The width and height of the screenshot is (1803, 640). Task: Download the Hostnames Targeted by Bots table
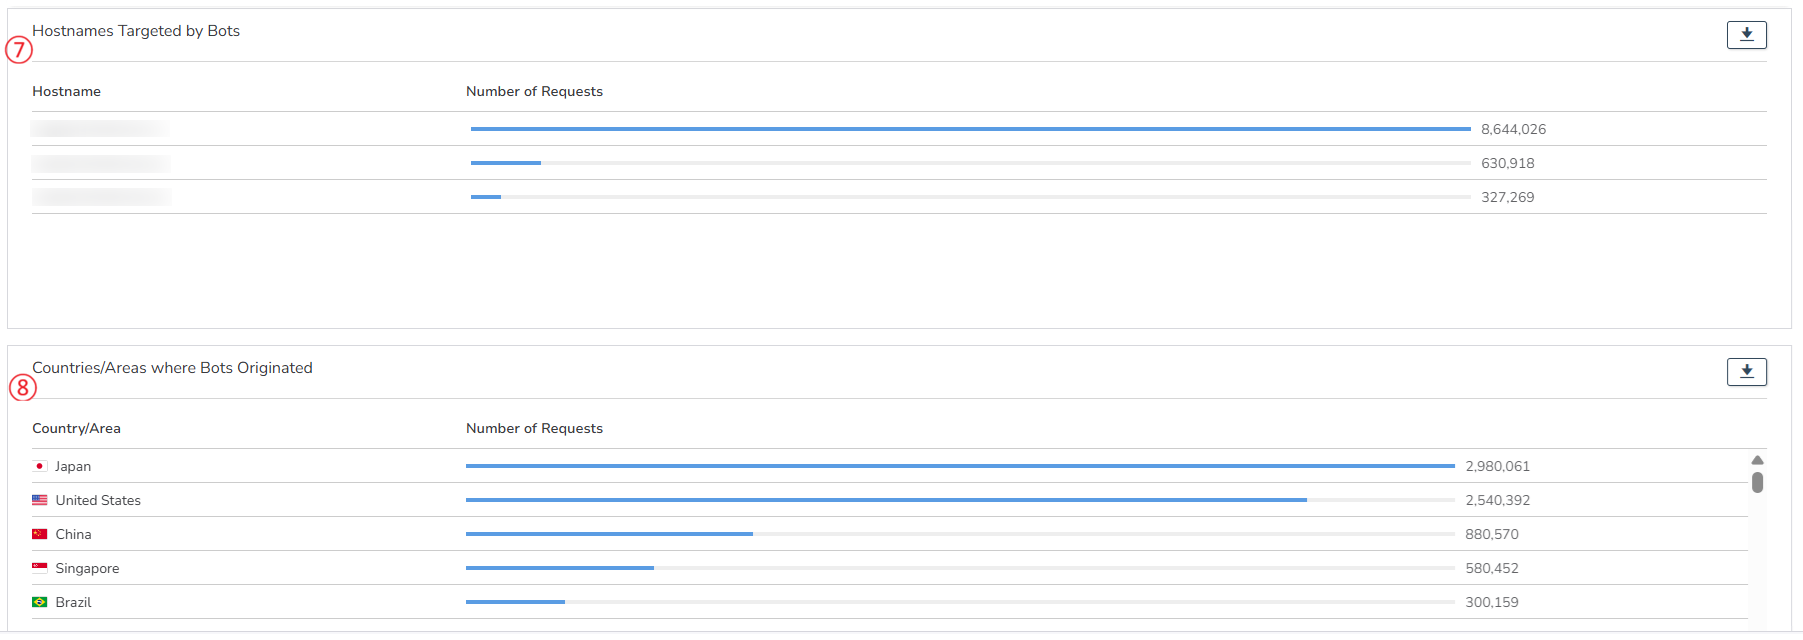(1746, 35)
